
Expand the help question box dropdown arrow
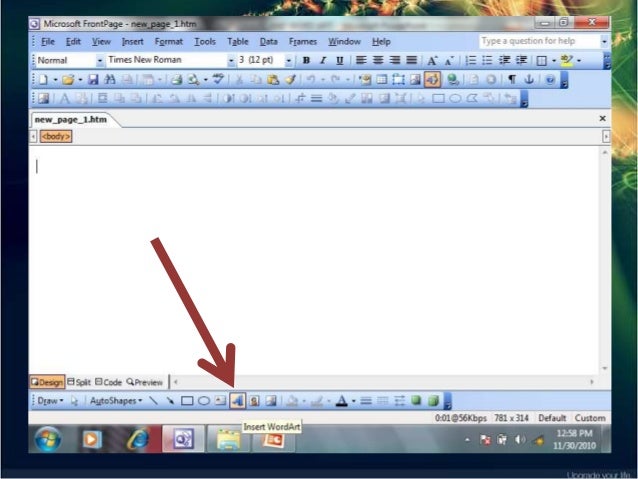pos(604,42)
